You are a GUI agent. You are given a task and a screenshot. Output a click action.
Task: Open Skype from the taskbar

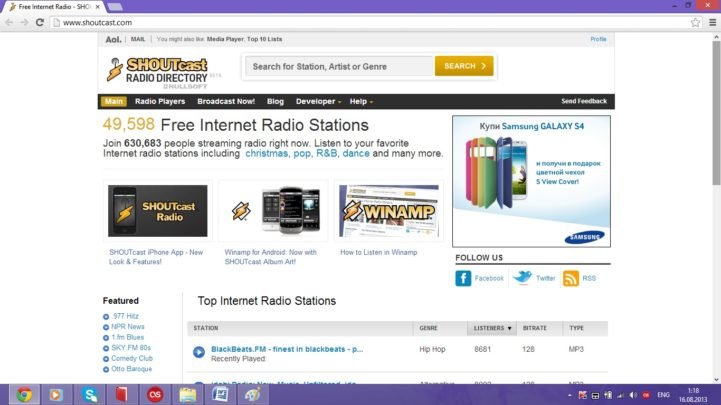[90, 394]
